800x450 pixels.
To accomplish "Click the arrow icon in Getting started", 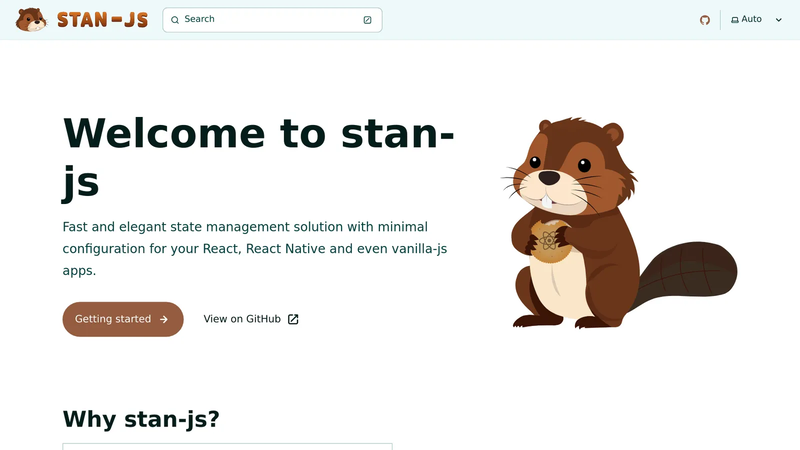I will (164, 319).
